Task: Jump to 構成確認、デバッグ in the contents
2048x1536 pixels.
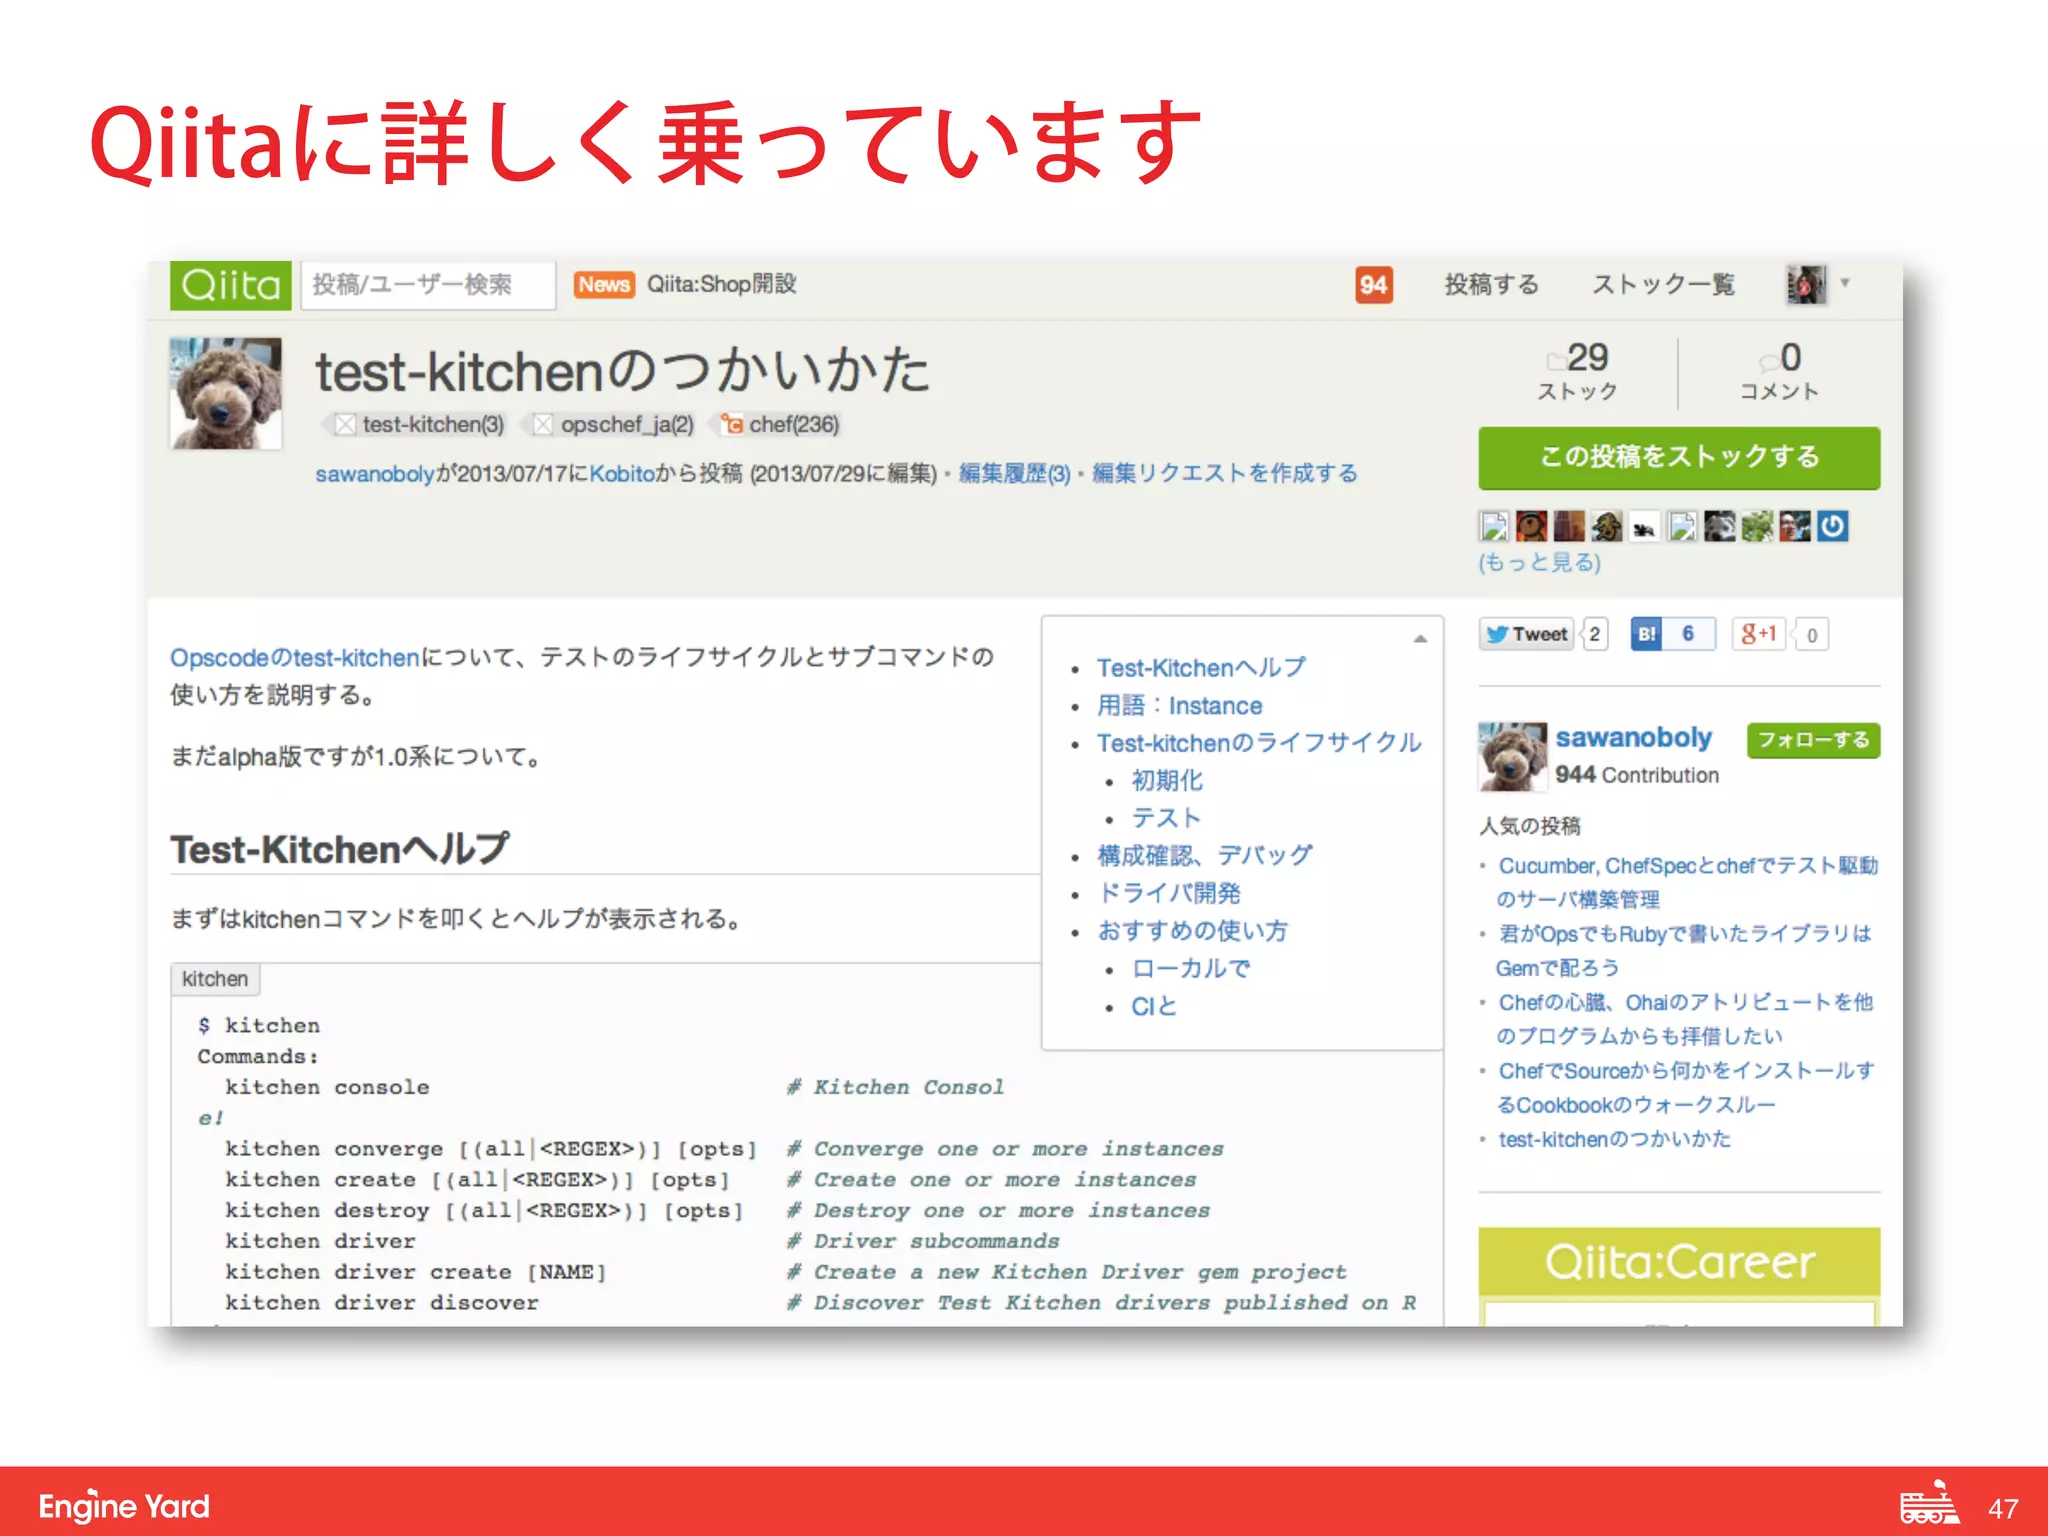Action: 1205,856
